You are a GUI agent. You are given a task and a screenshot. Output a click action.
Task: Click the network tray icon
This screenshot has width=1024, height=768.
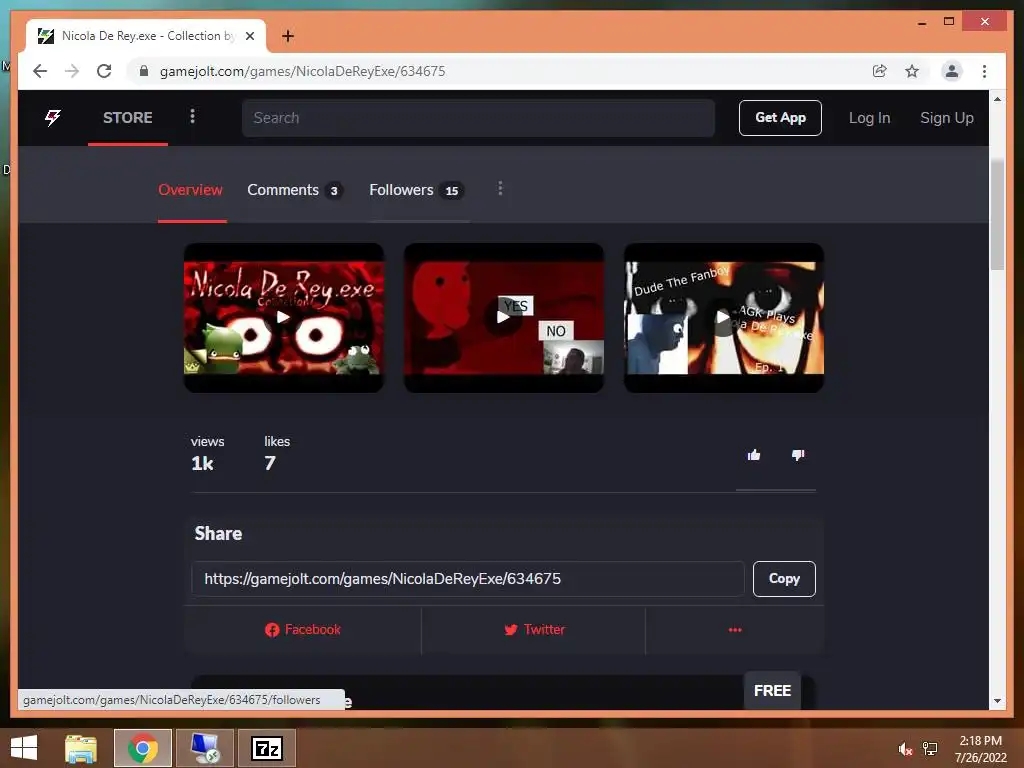tap(930, 749)
